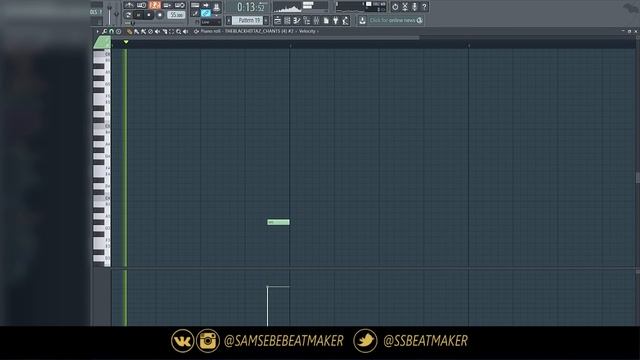Screen dimensions: 640x360
Task: Open help with the question mark icon
Action: click(424, 7)
